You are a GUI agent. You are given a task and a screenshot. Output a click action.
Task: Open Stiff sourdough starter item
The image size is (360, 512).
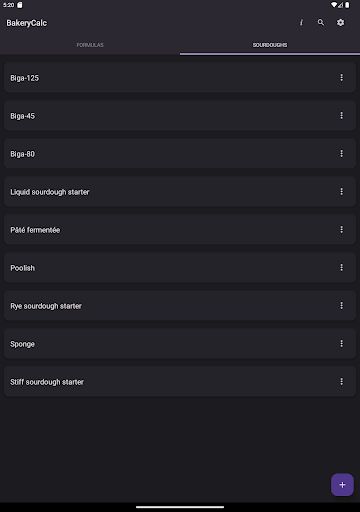pos(180,382)
